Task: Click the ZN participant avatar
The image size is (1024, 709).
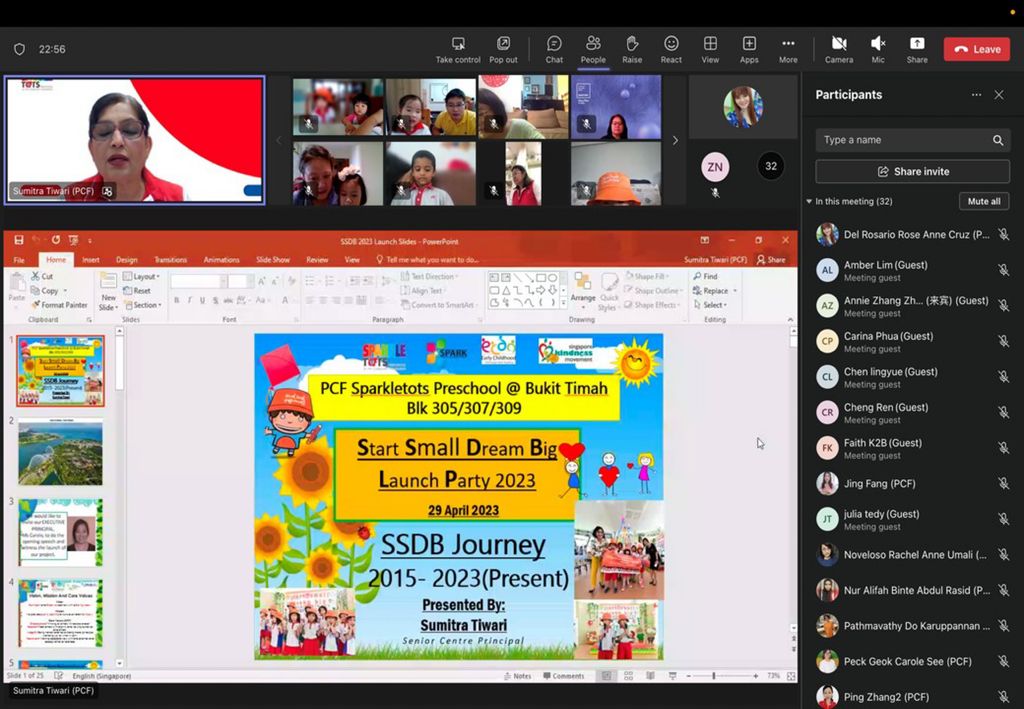Action: [x=715, y=166]
